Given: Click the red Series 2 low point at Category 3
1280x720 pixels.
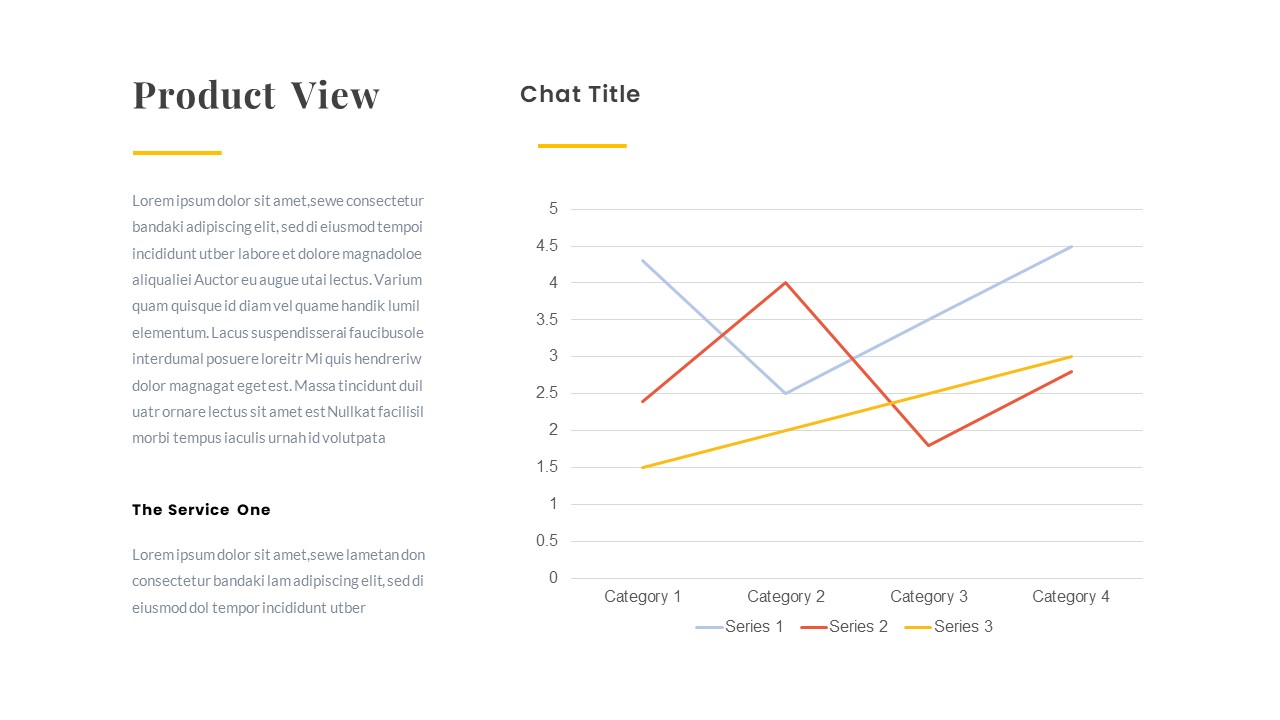Looking at the screenshot, I should (x=929, y=445).
